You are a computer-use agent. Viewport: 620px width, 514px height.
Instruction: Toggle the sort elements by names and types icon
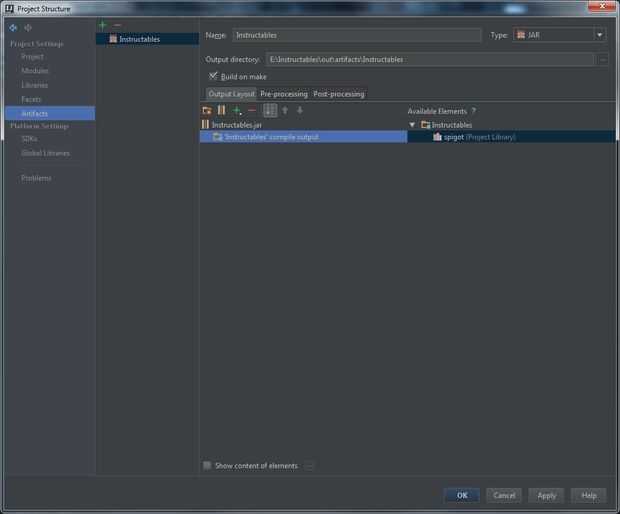(x=270, y=111)
